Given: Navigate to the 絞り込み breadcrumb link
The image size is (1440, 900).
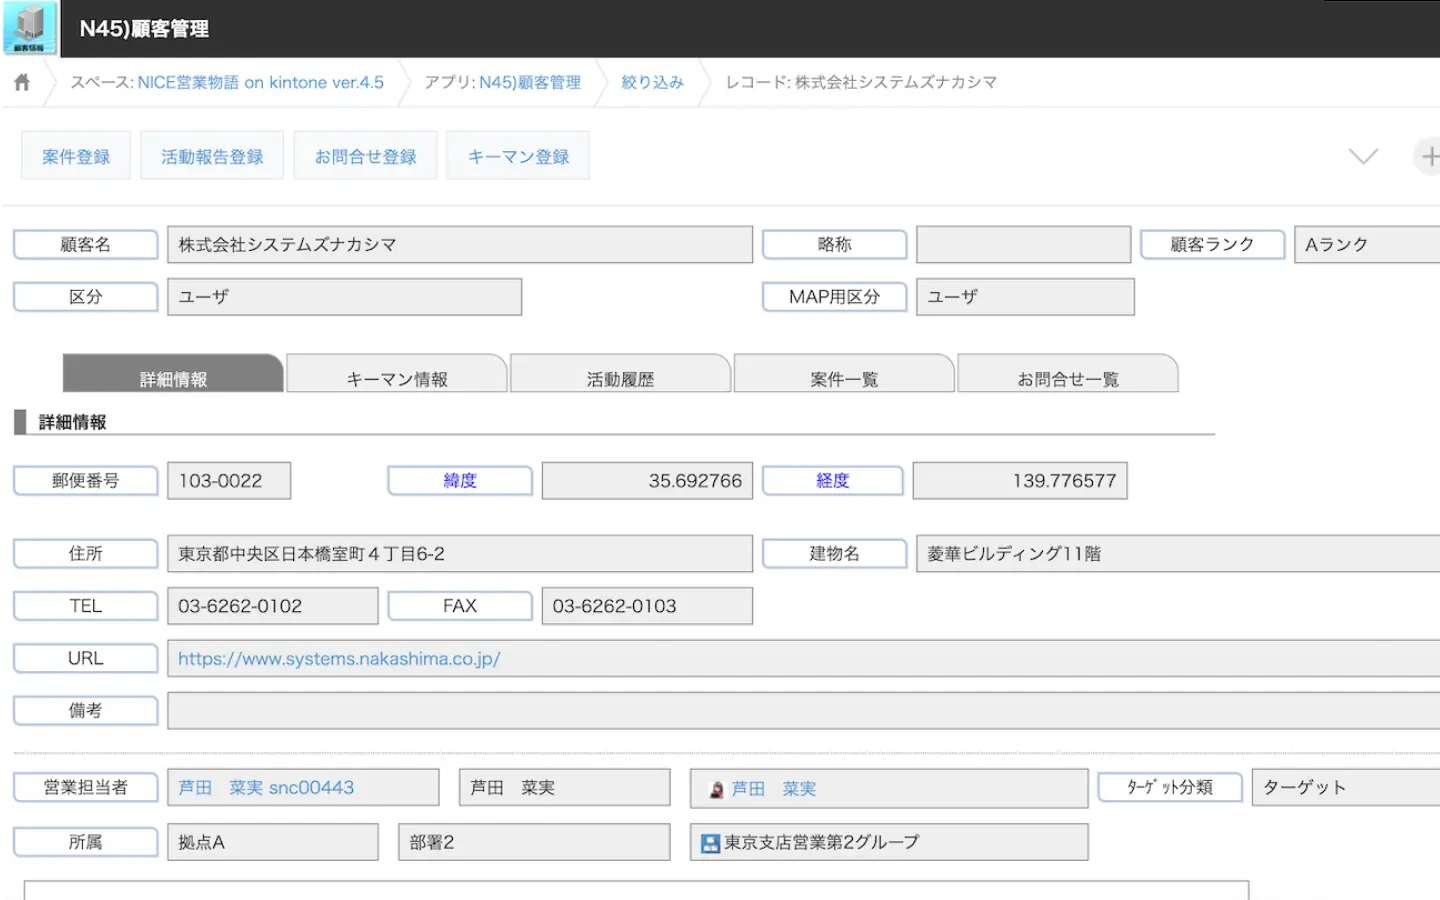Looking at the screenshot, I should pos(652,83).
